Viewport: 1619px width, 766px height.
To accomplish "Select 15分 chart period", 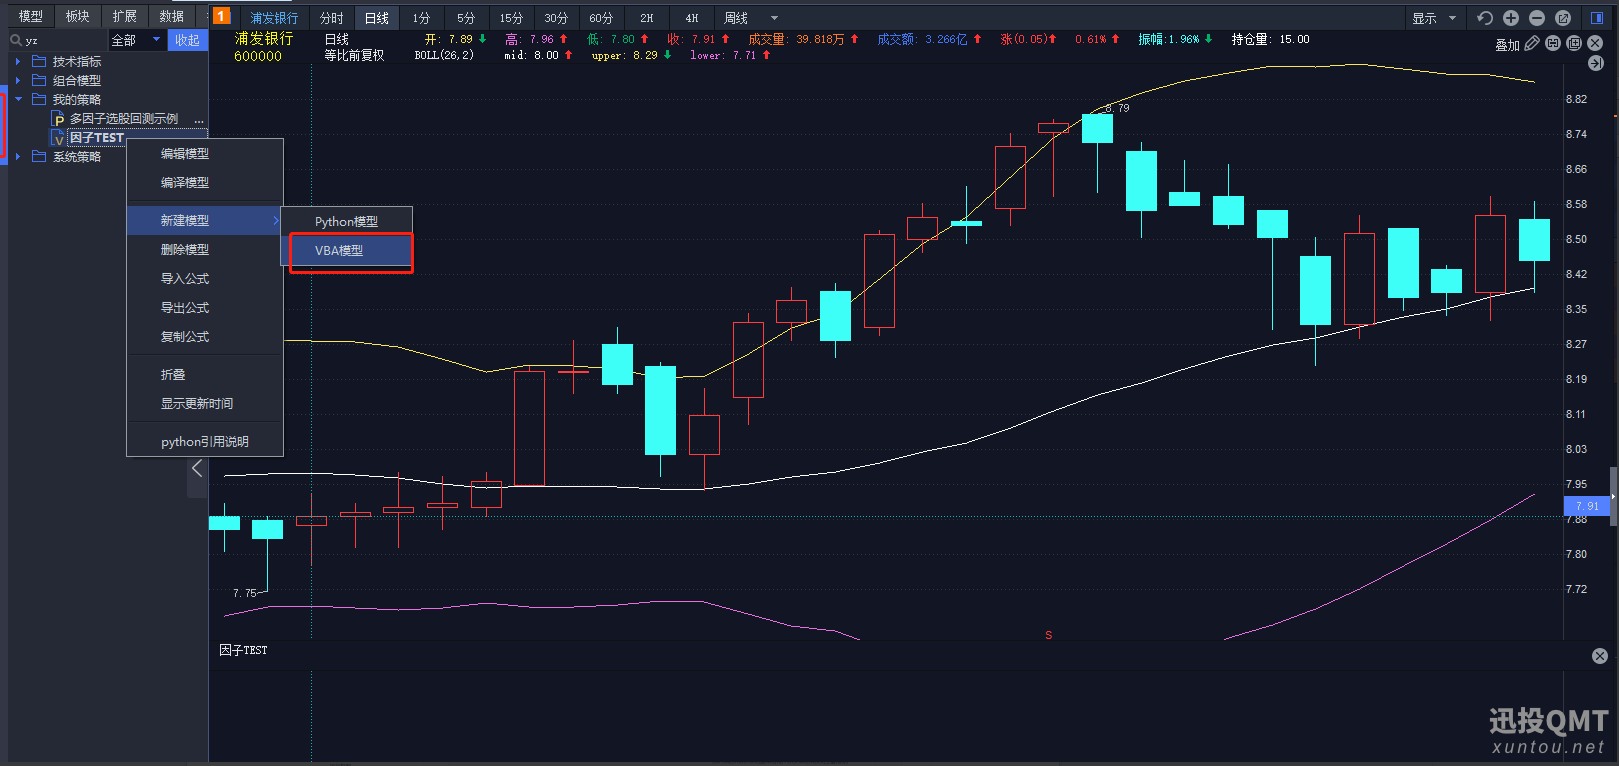I will click(511, 18).
